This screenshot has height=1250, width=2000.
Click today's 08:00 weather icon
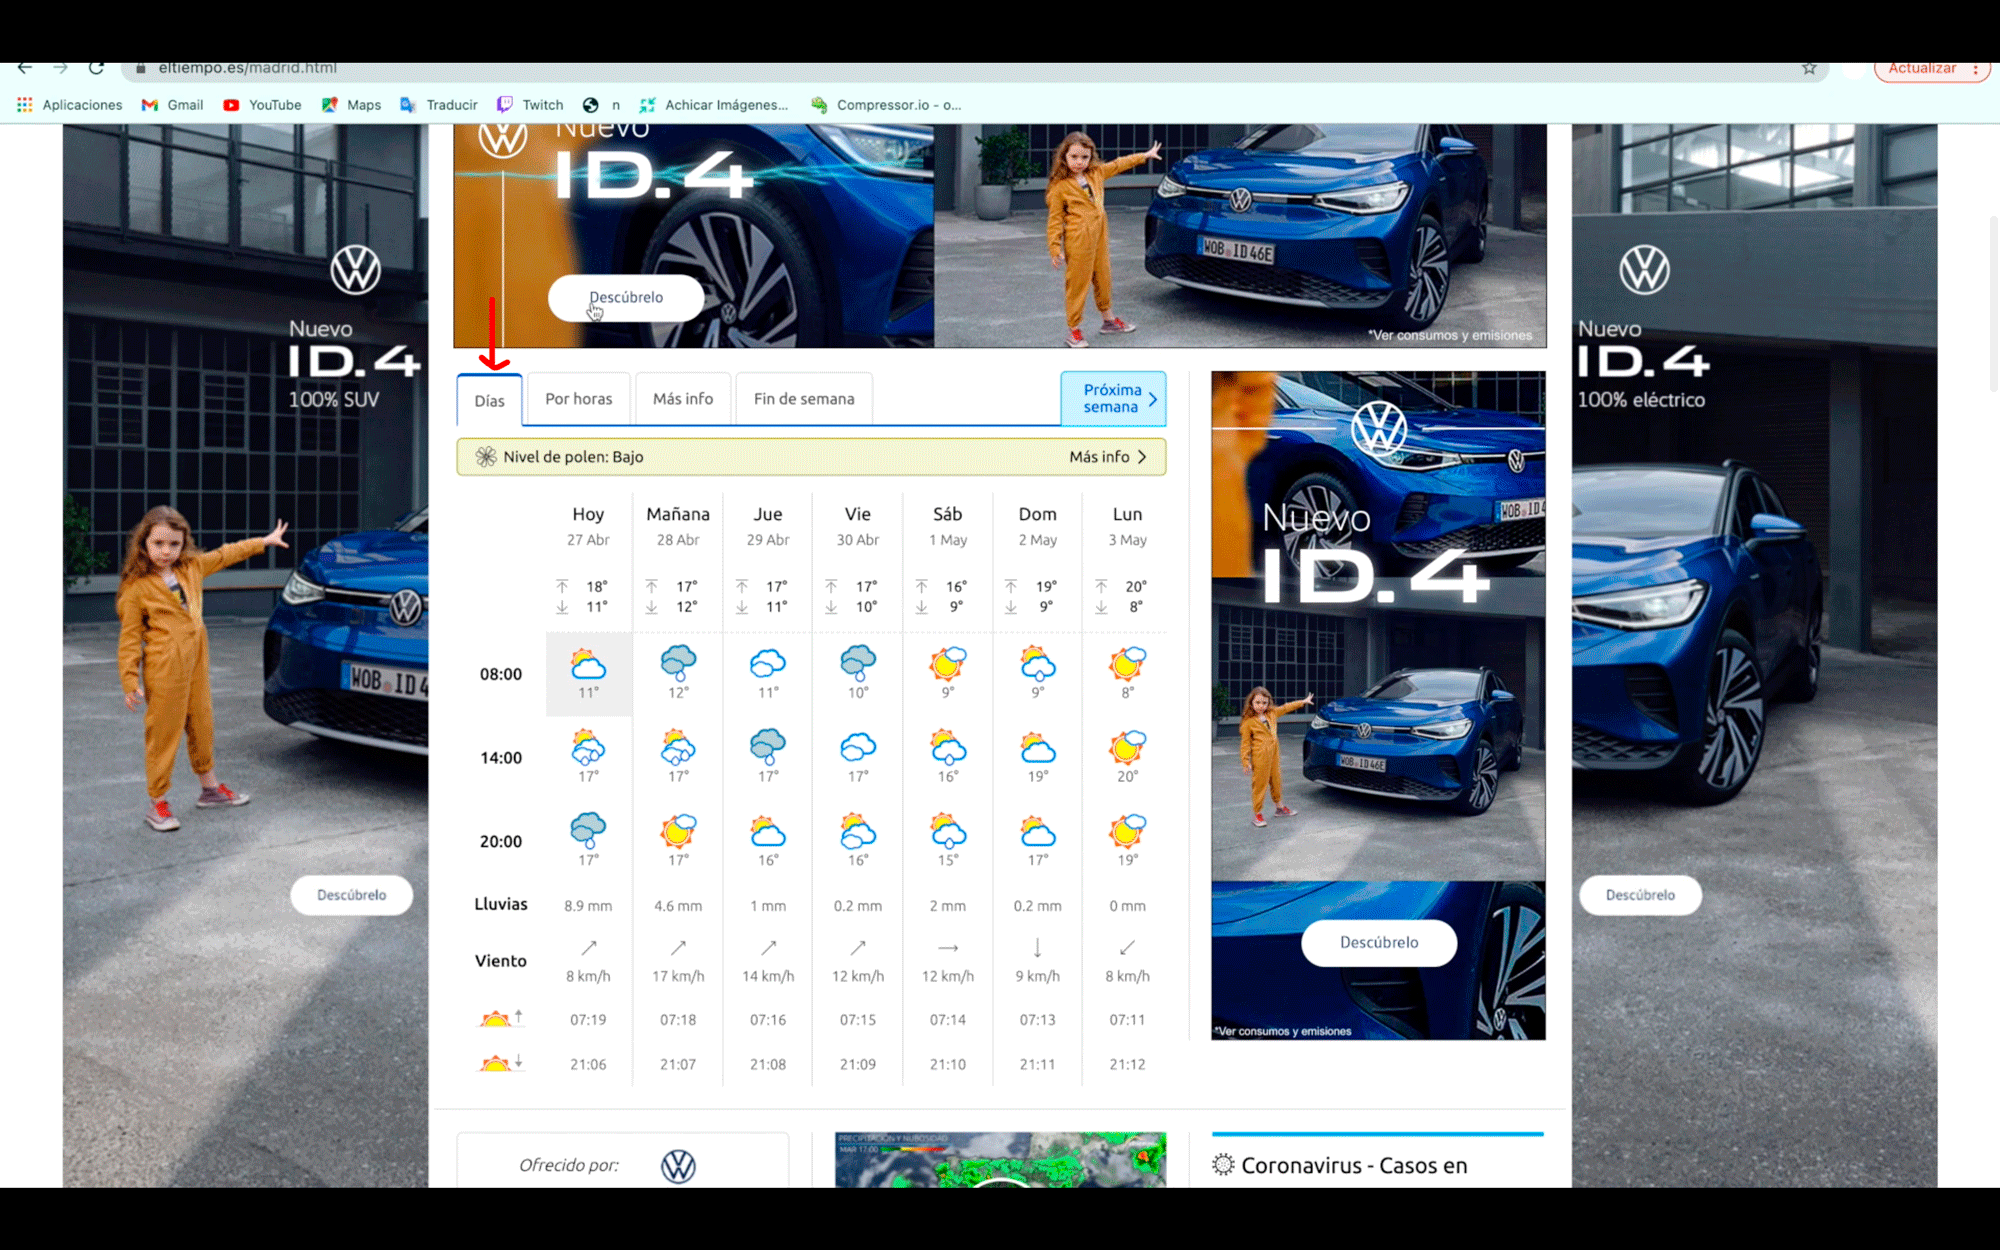588,664
